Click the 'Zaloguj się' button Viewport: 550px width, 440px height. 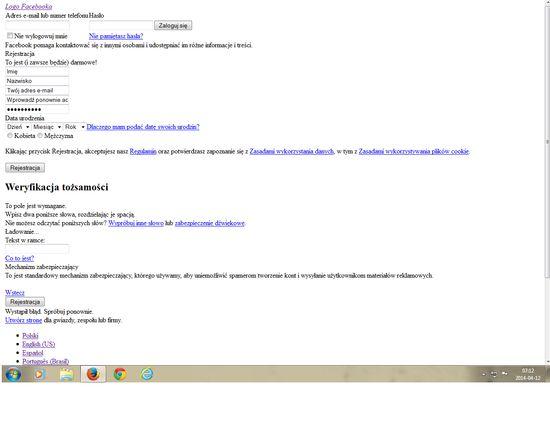click(x=173, y=25)
